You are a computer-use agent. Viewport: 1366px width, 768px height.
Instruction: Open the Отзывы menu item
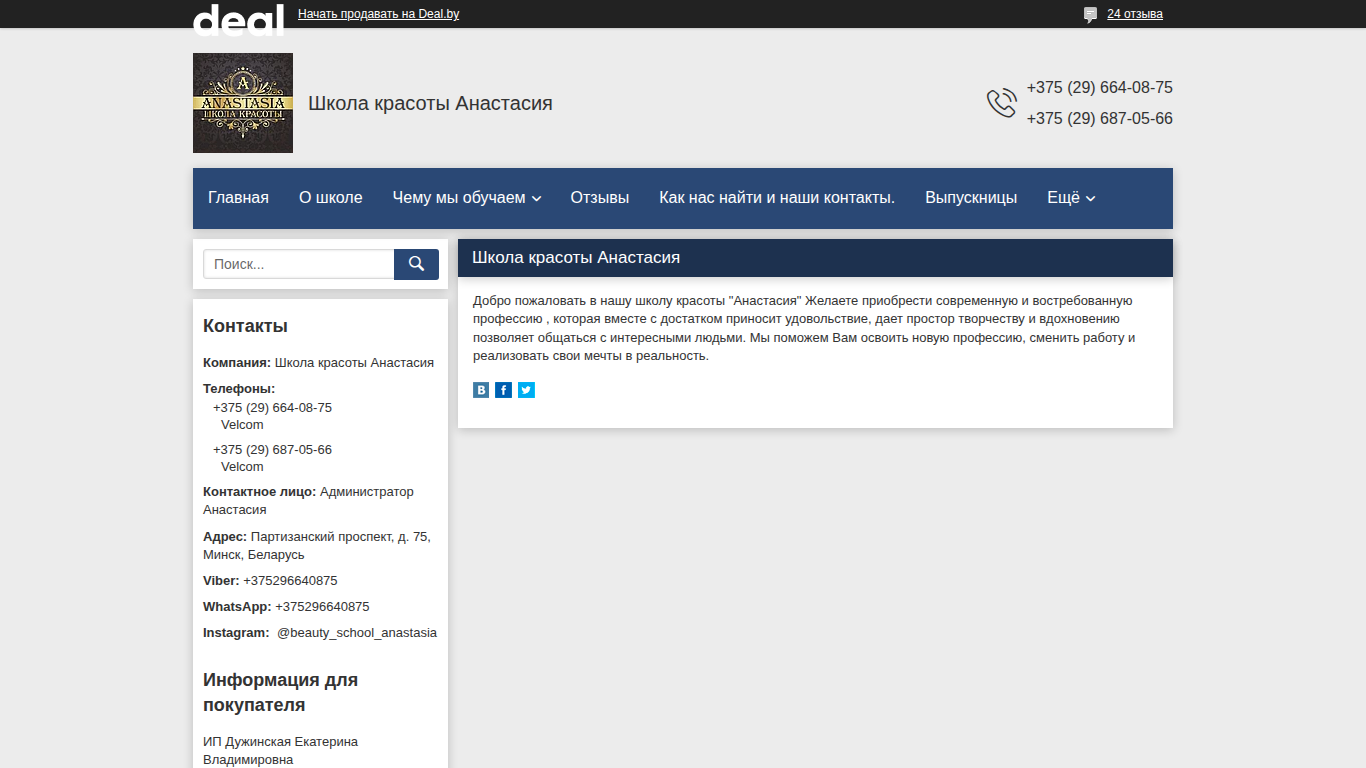tap(600, 198)
